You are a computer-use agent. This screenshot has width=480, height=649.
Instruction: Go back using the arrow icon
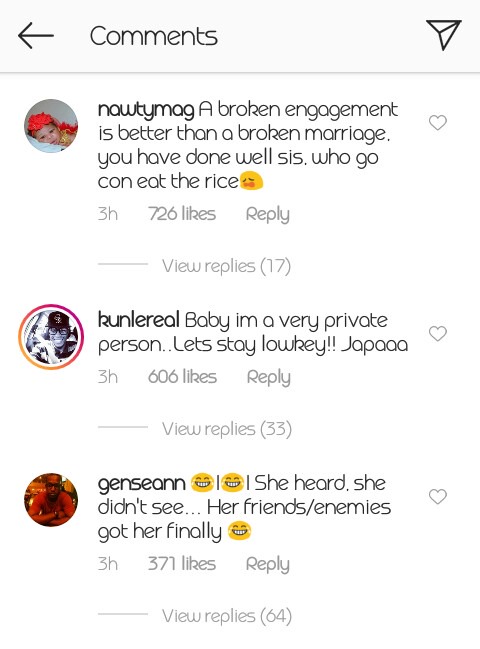click(x=36, y=36)
